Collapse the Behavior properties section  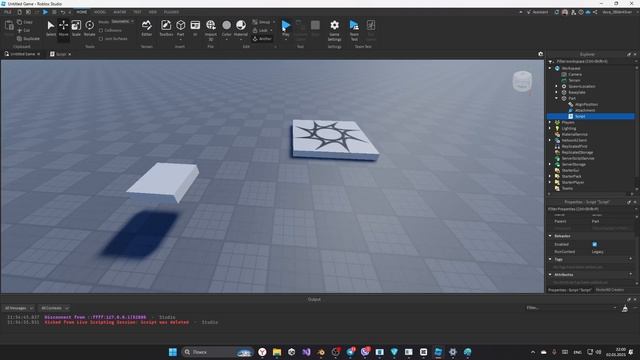click(550, 236)
